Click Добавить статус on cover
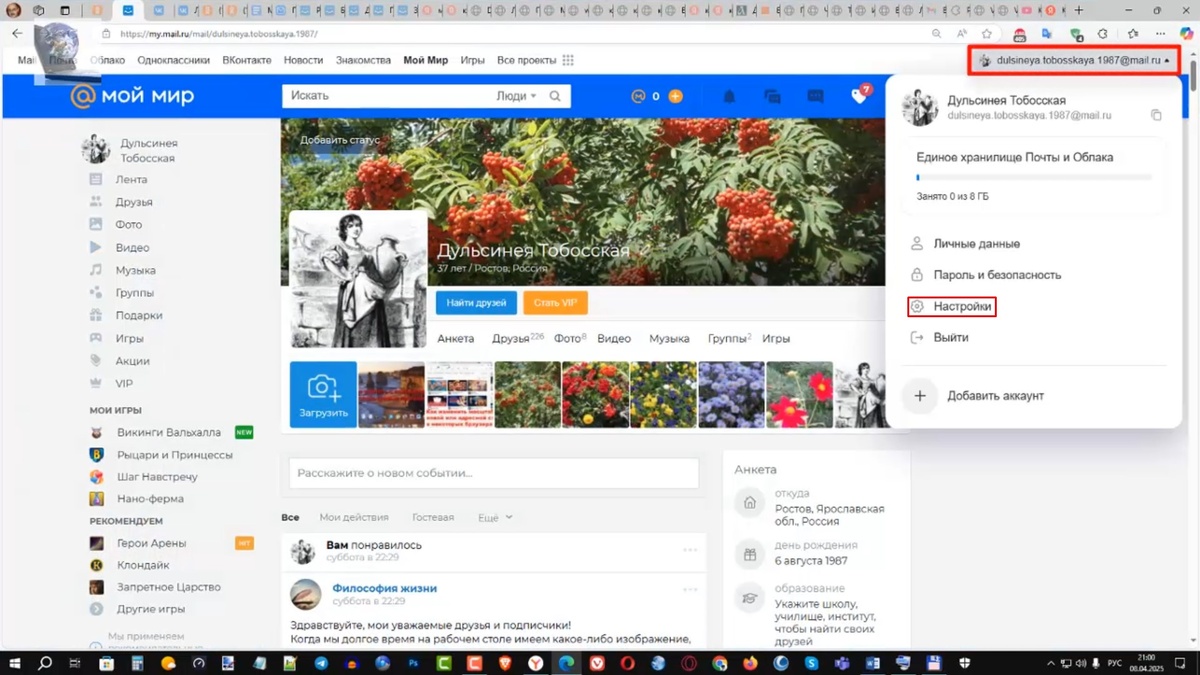Viewport: 1200px width, 675px height. 340,140
